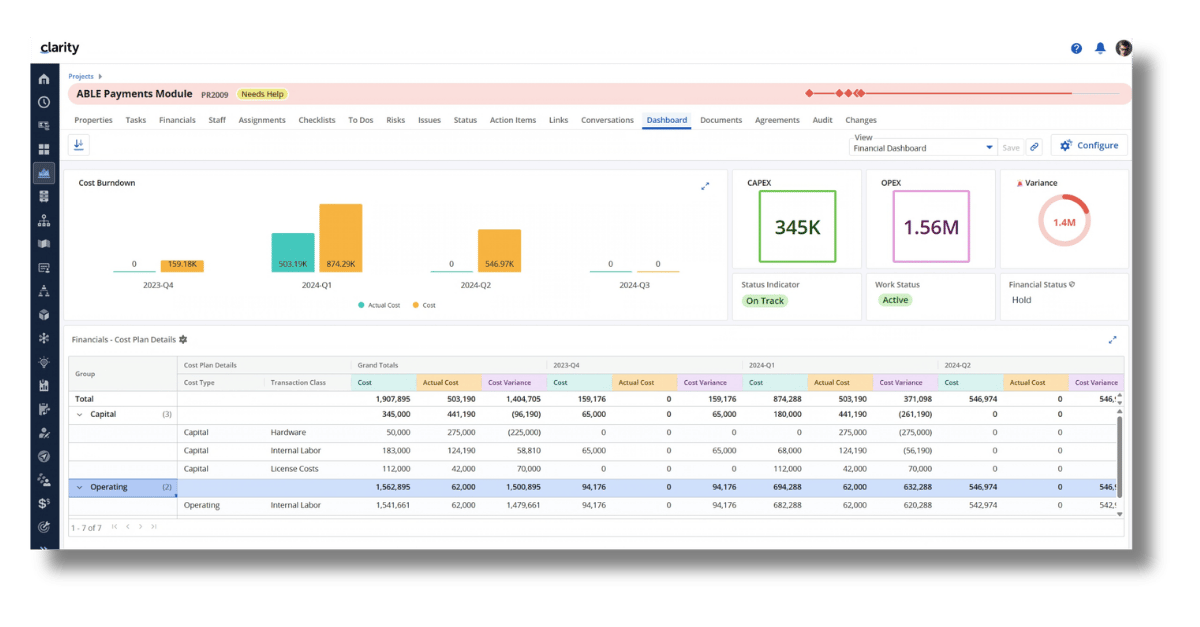
Task: Expand the Cost Burndown panel to fullscreen
Action: [x=704, y=185]
